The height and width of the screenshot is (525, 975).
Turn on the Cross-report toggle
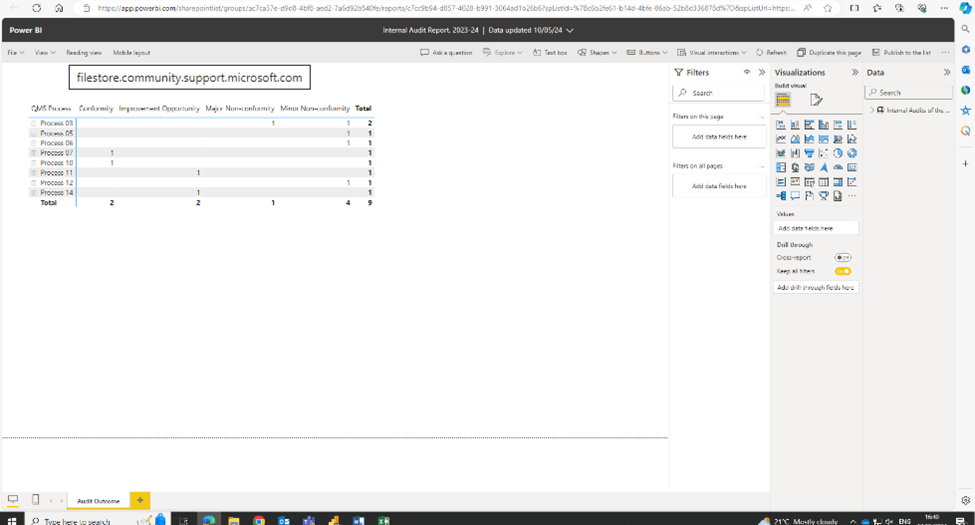point(843,258)
